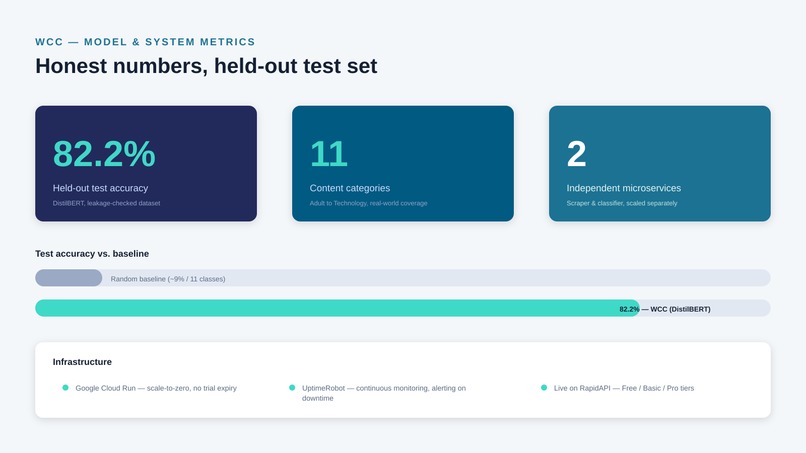806x453 pixels.
Task: Click the gray random baseline bar fill
Action: point(68,278)
